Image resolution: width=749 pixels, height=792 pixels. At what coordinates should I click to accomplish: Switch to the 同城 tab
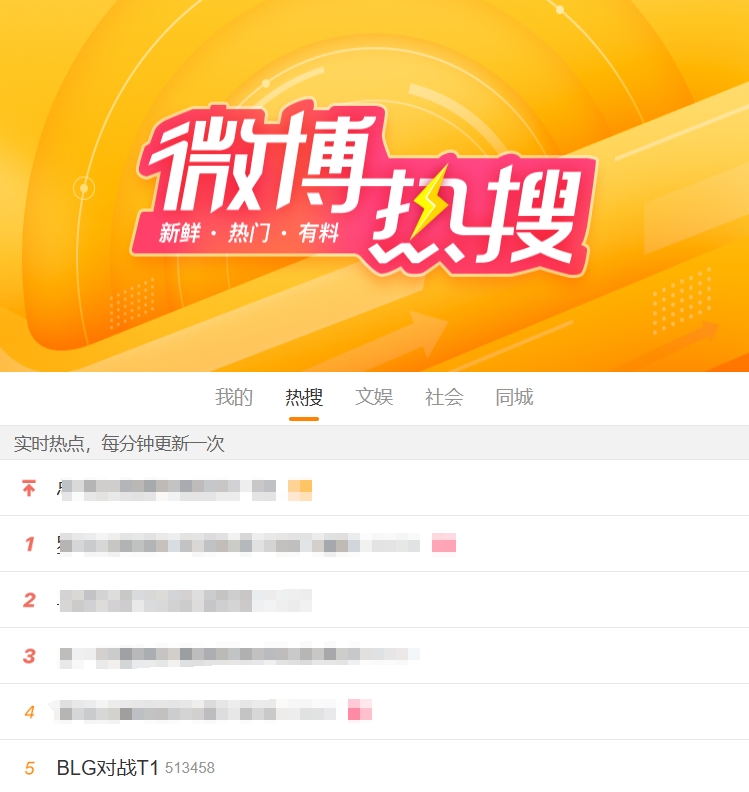click(514, 397)
